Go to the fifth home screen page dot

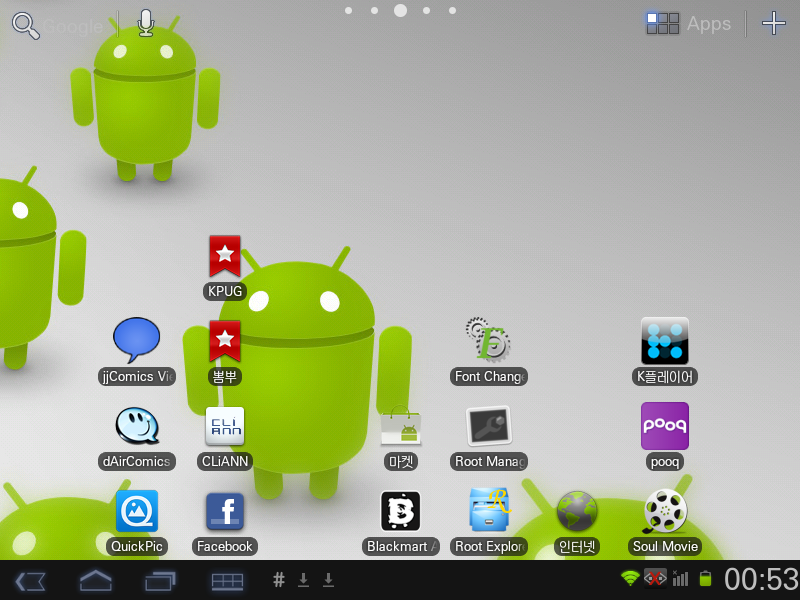(452, 10)
